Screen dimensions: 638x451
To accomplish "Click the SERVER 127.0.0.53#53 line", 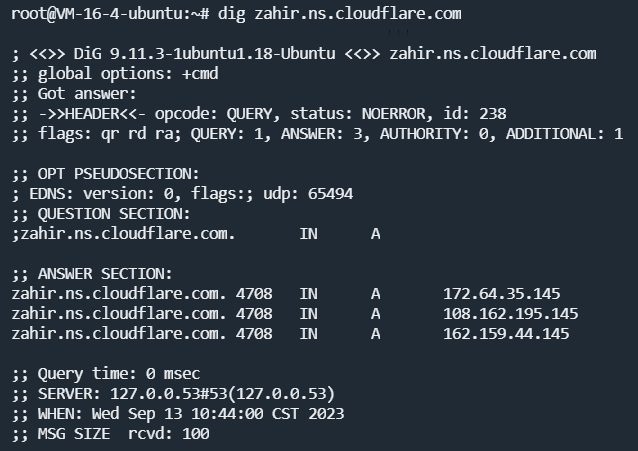I will pos(173,394).
